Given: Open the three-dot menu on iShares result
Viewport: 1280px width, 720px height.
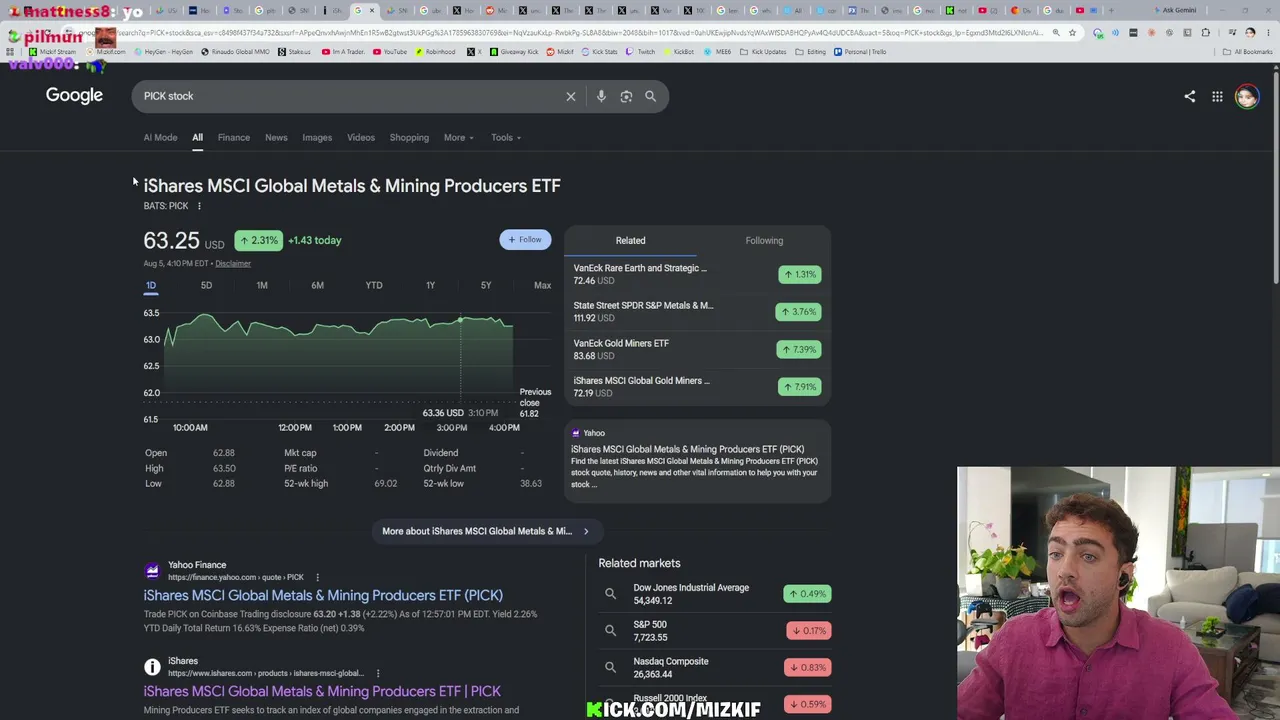Looking at the screenshot, I should 378,673.
